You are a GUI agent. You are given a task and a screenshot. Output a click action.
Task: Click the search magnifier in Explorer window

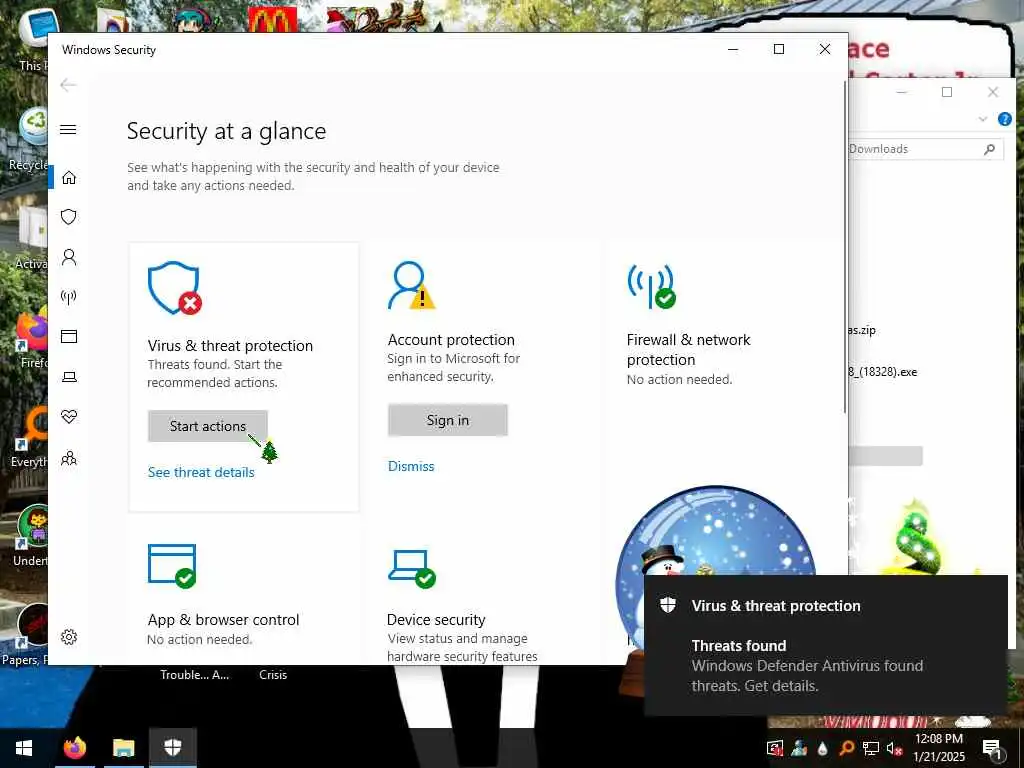[x=989, y=149]
